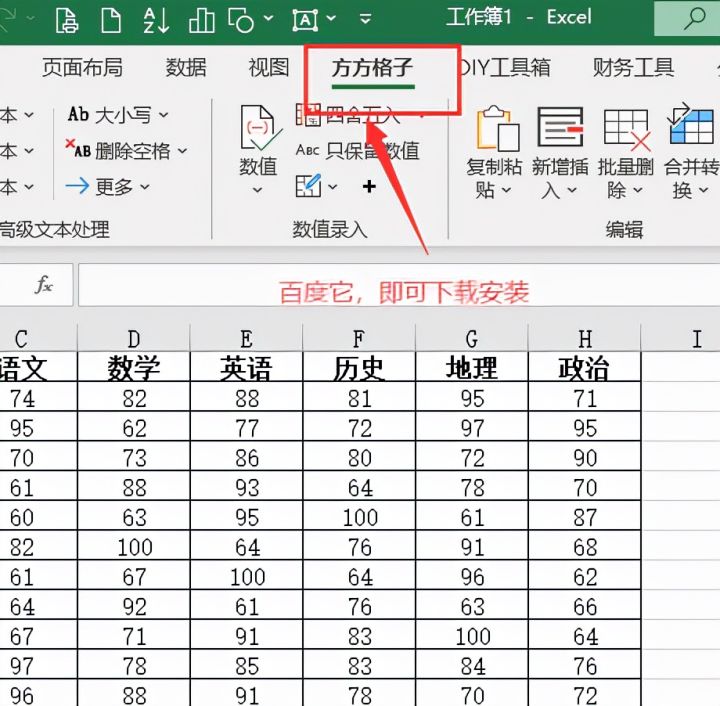Screen dimensions: 720x706
Task: Select column D header
Action: click(x=134, y=339)
